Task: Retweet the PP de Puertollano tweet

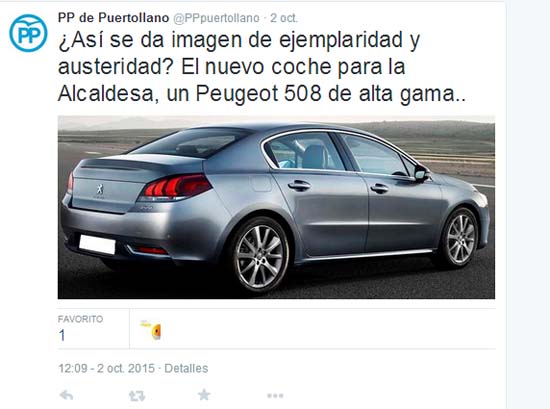Action: (137, 396)
